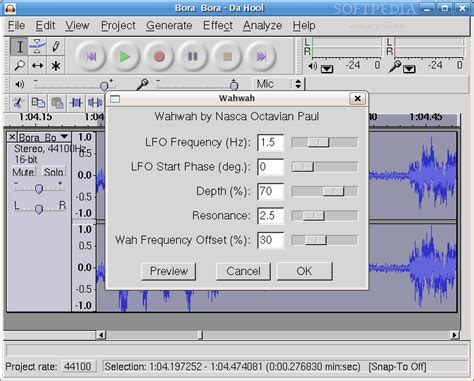Select the Draw pencil tool
The image size is (474, 381).
click(55, 47)
